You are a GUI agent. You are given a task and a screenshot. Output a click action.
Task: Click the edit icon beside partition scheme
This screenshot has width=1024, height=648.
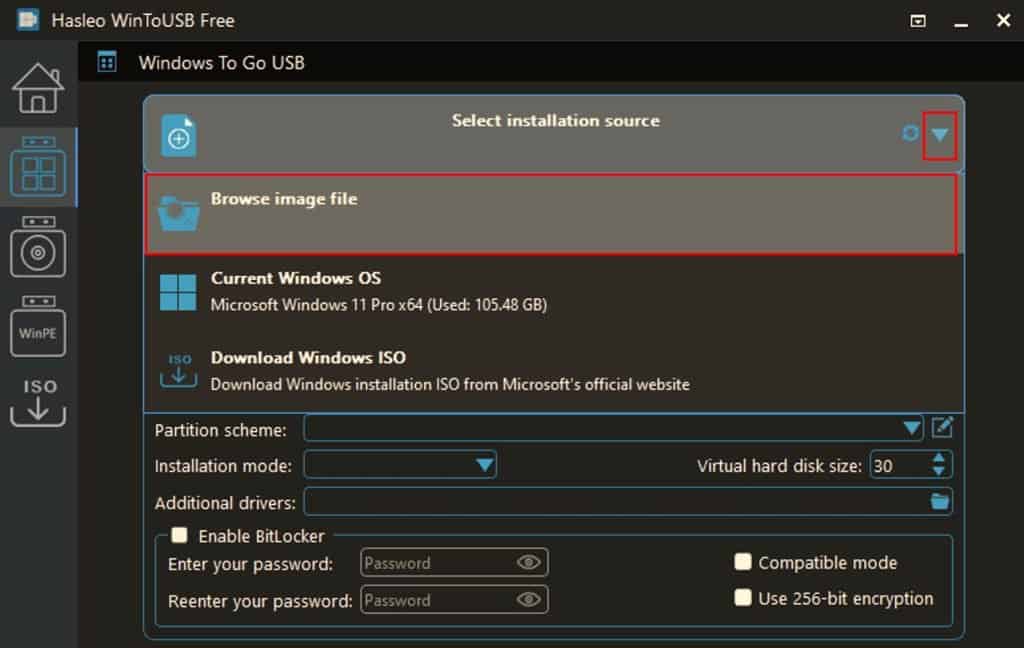click(940, 427)
